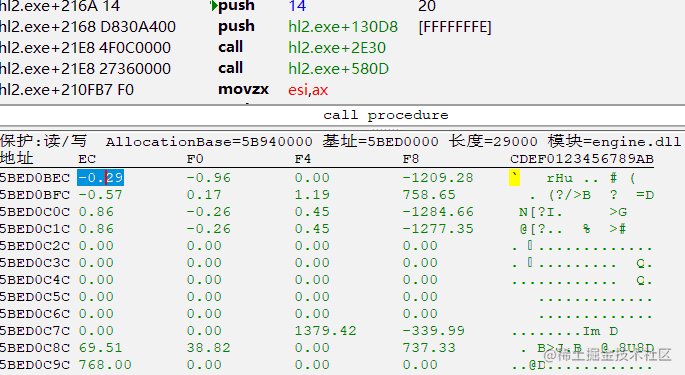Click the movzx mnemonic
Screen dimensions: 685x375
click(243, 90)
